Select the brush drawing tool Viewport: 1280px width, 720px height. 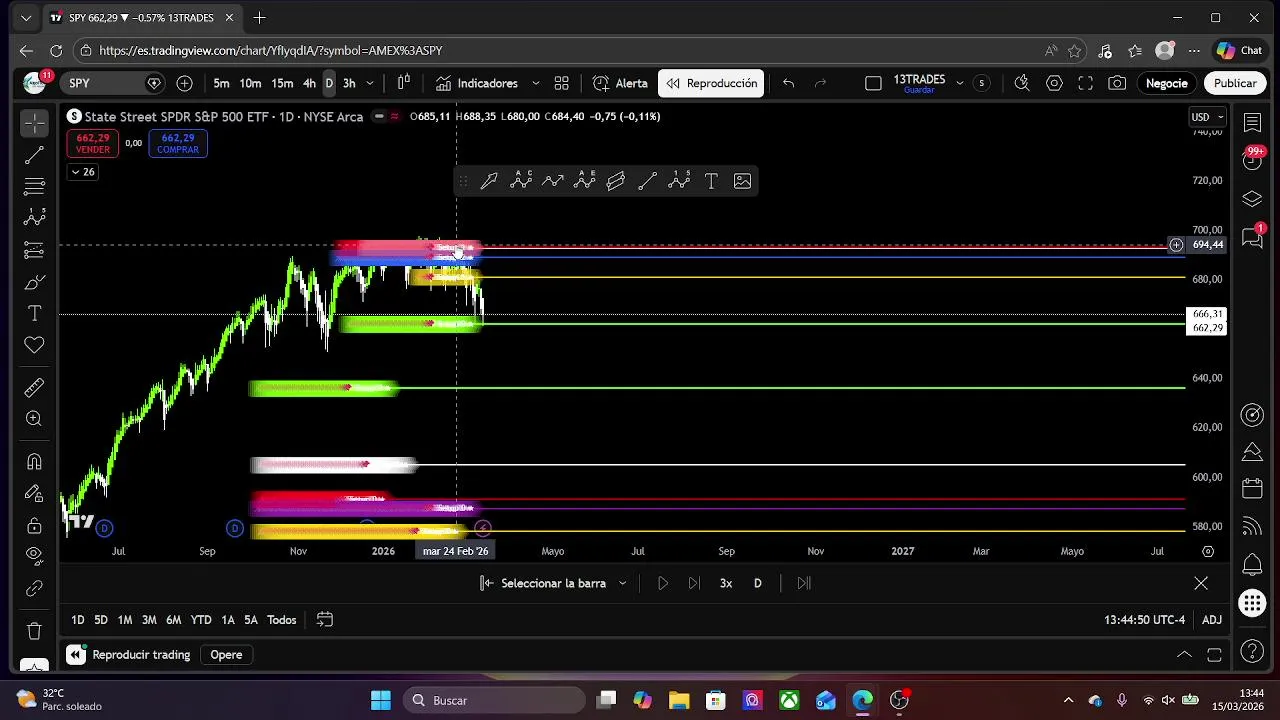(34, 282)
